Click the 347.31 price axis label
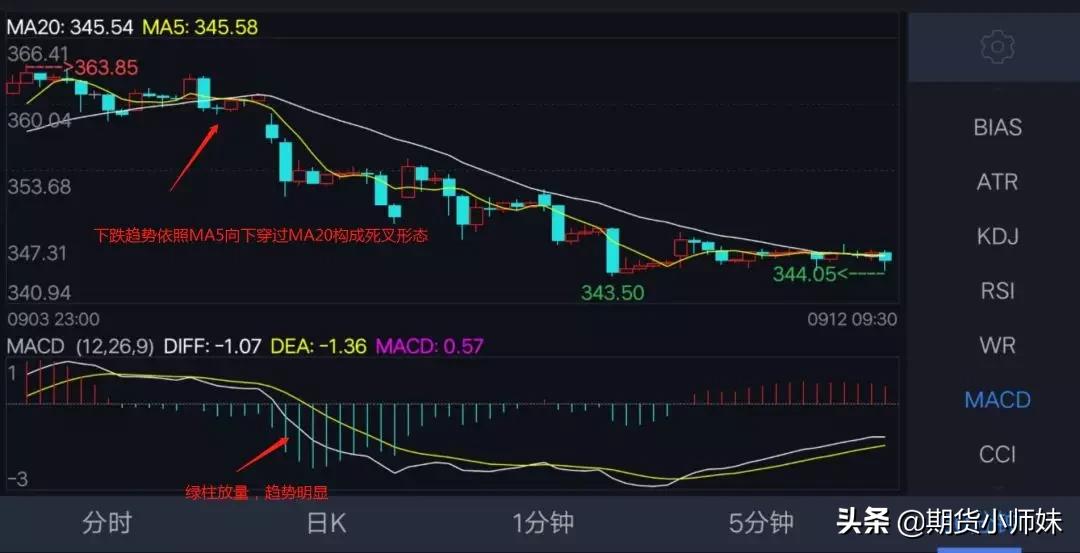 (37, 253)
